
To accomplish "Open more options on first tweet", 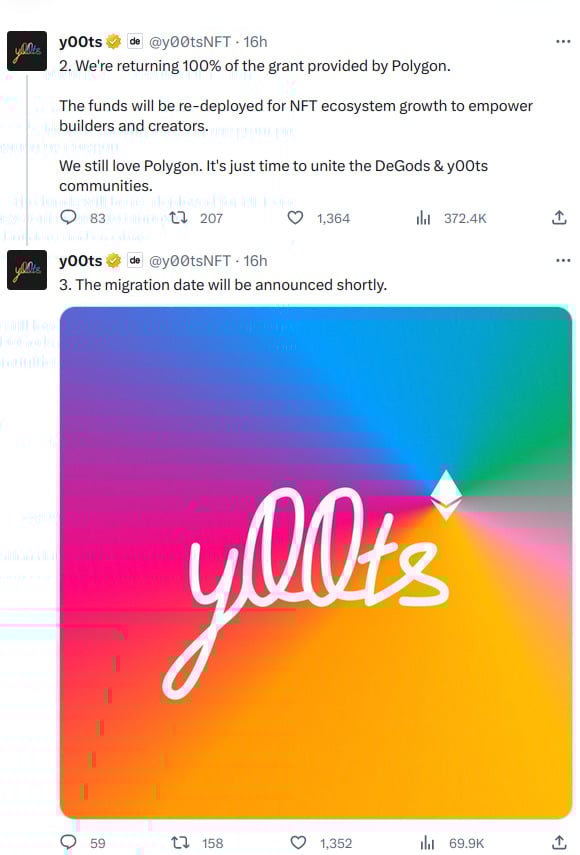I will tap(563, 41).
